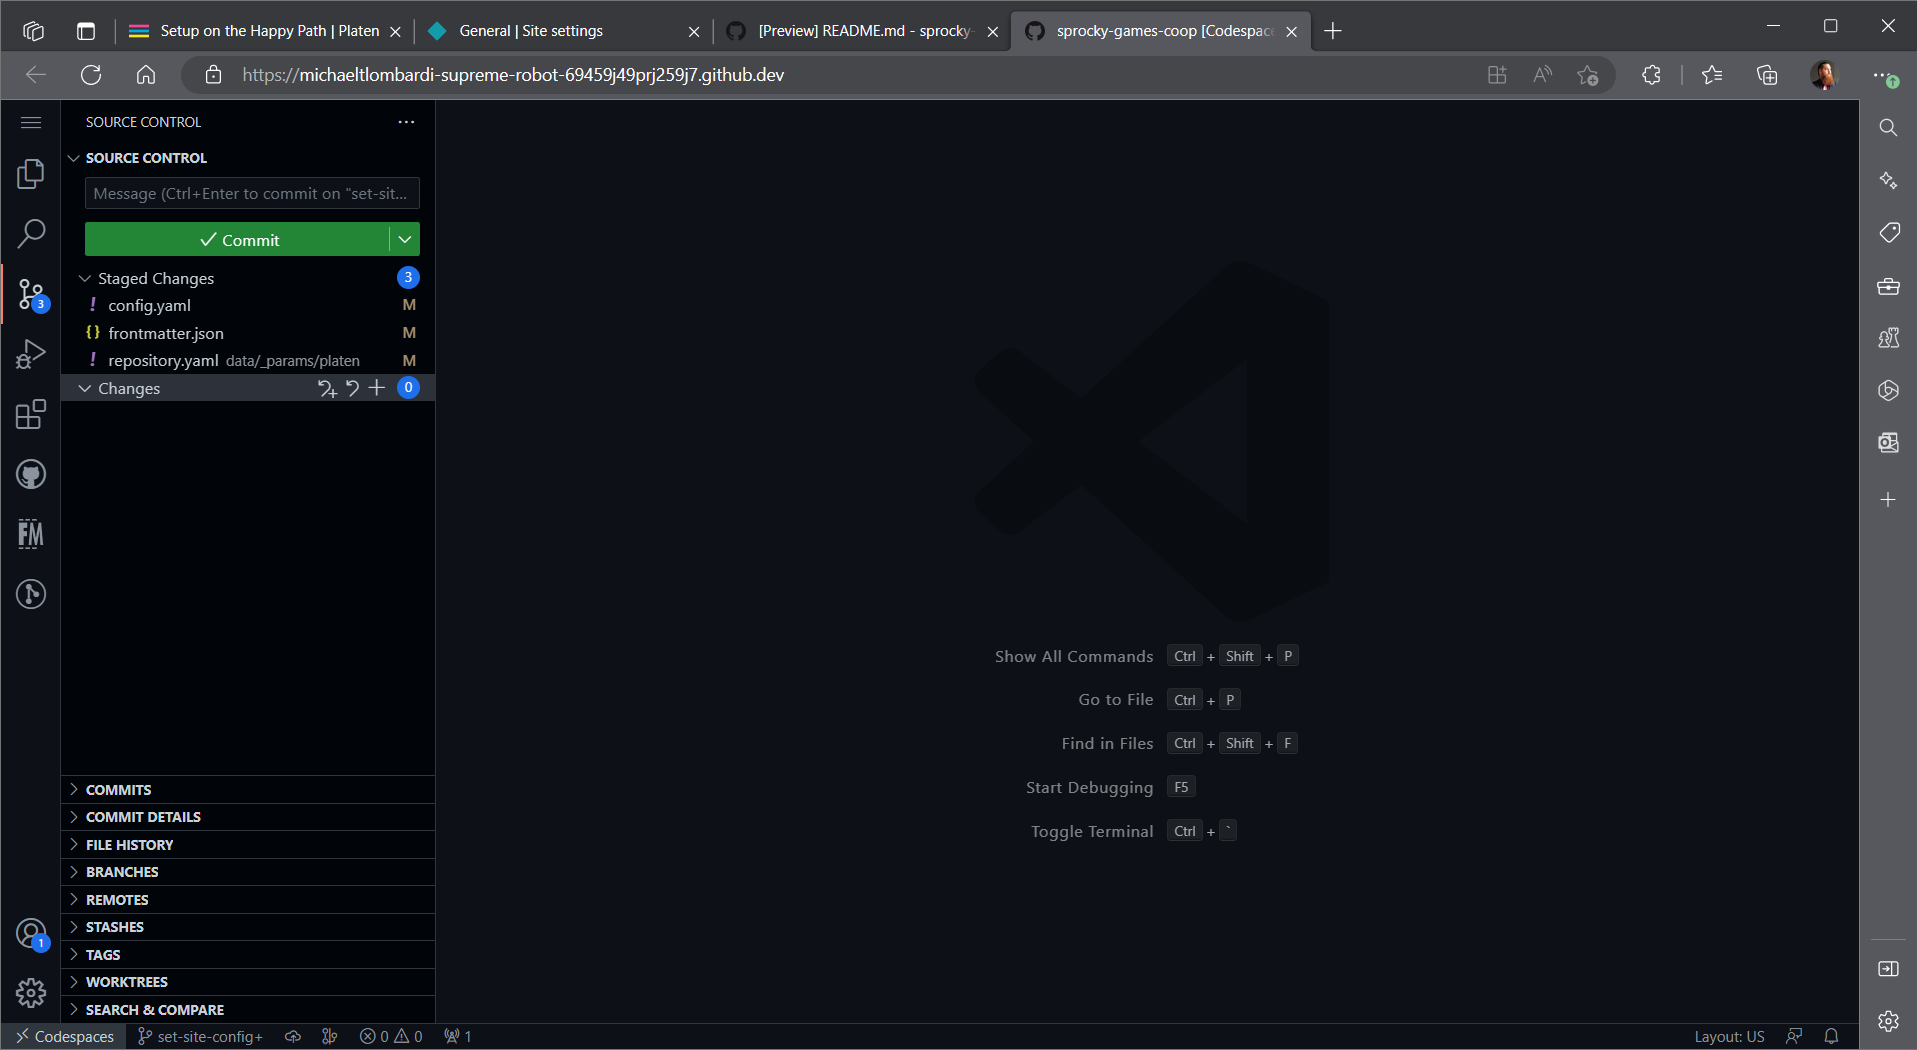
Task: Collapse the Staged Changes group
Action: coord(85,278)
